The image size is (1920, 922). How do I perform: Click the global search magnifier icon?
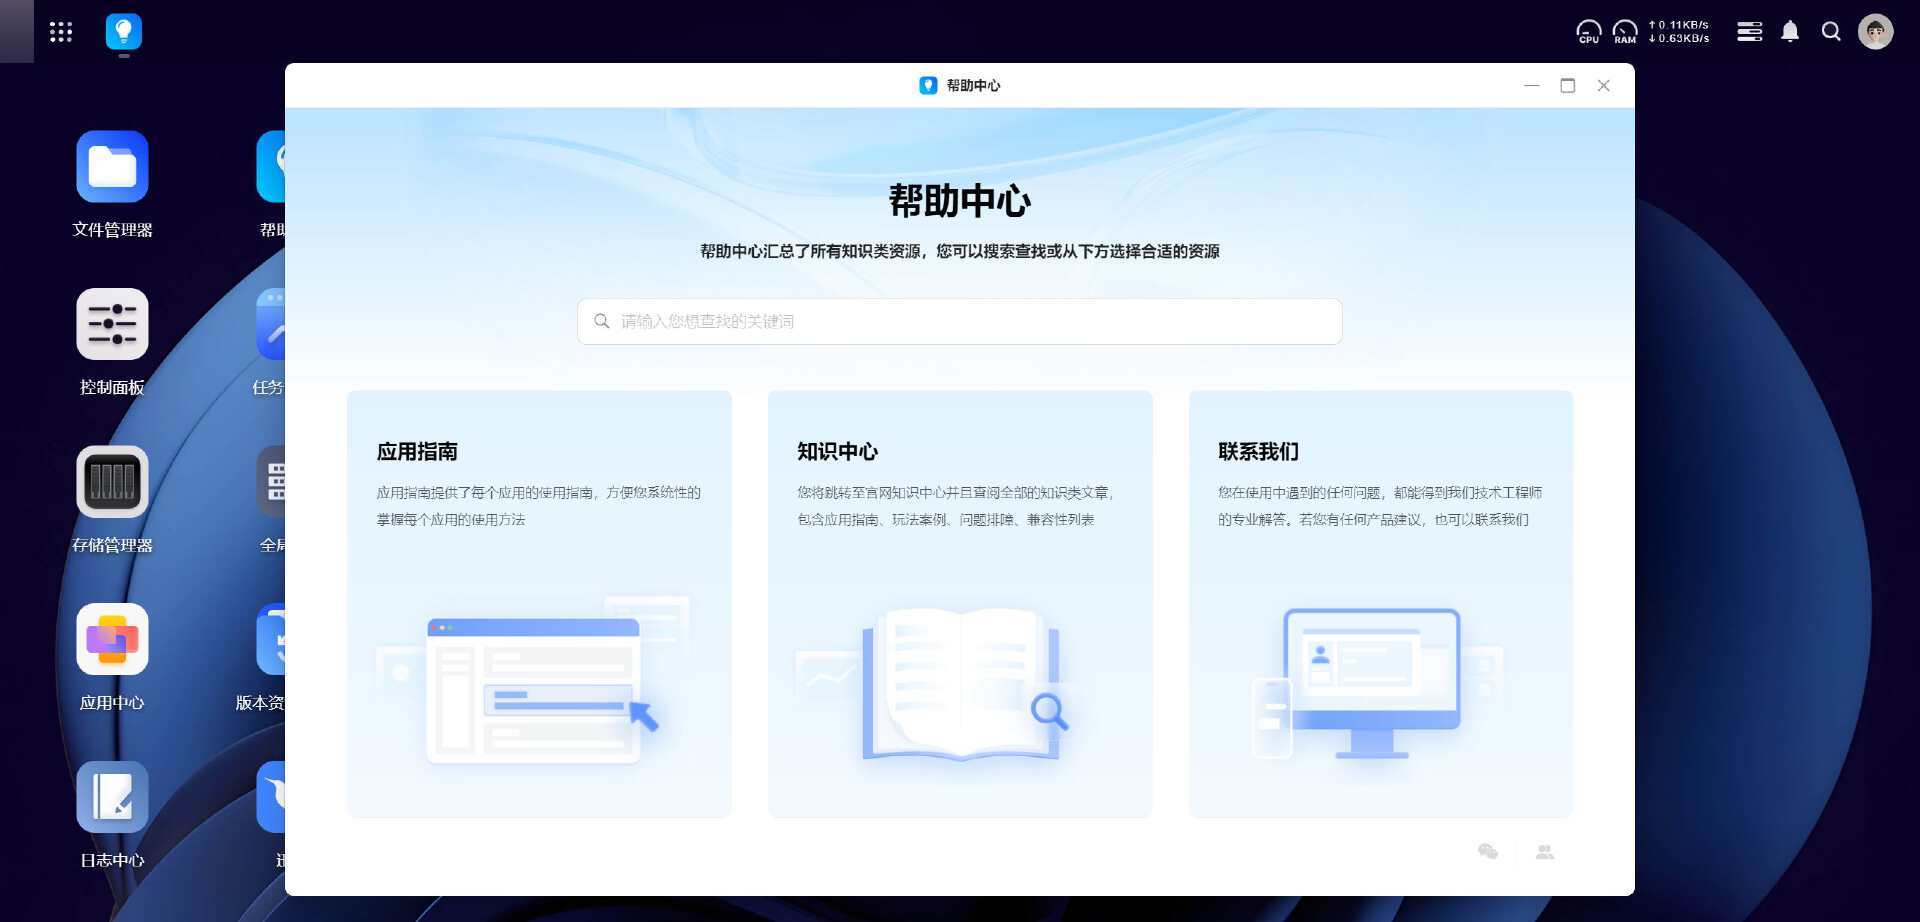pos(1831,32)
